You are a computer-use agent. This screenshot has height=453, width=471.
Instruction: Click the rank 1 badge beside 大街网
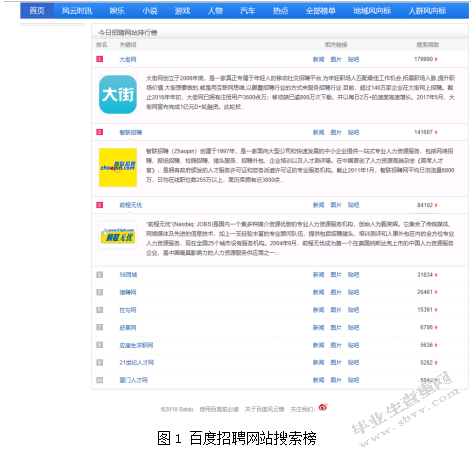pos(100,59)
